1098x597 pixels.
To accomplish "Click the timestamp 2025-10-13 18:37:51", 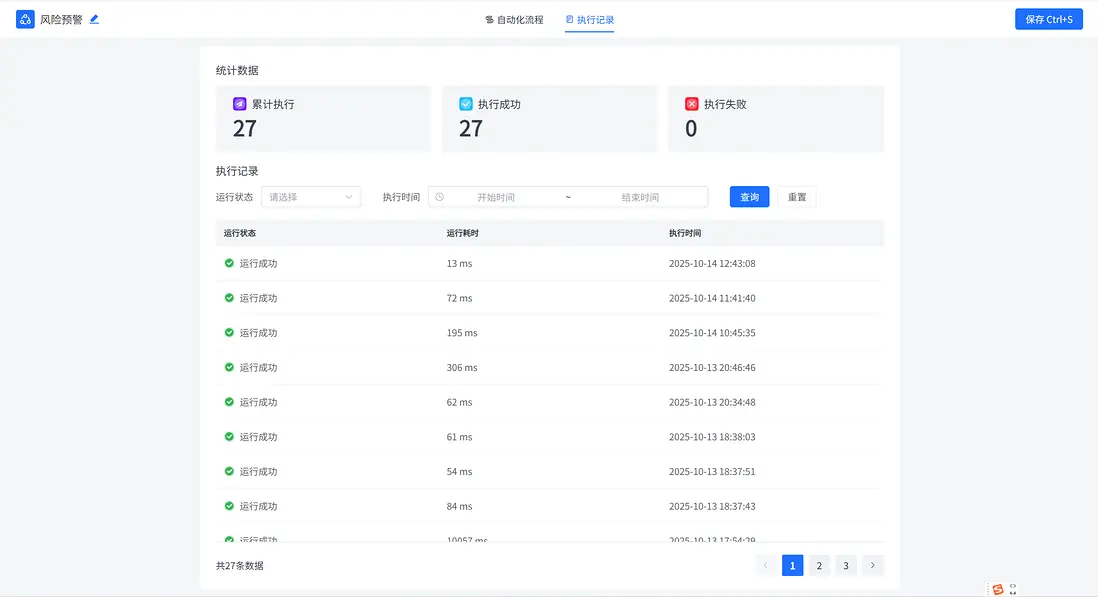I will (x=712, y=472).
